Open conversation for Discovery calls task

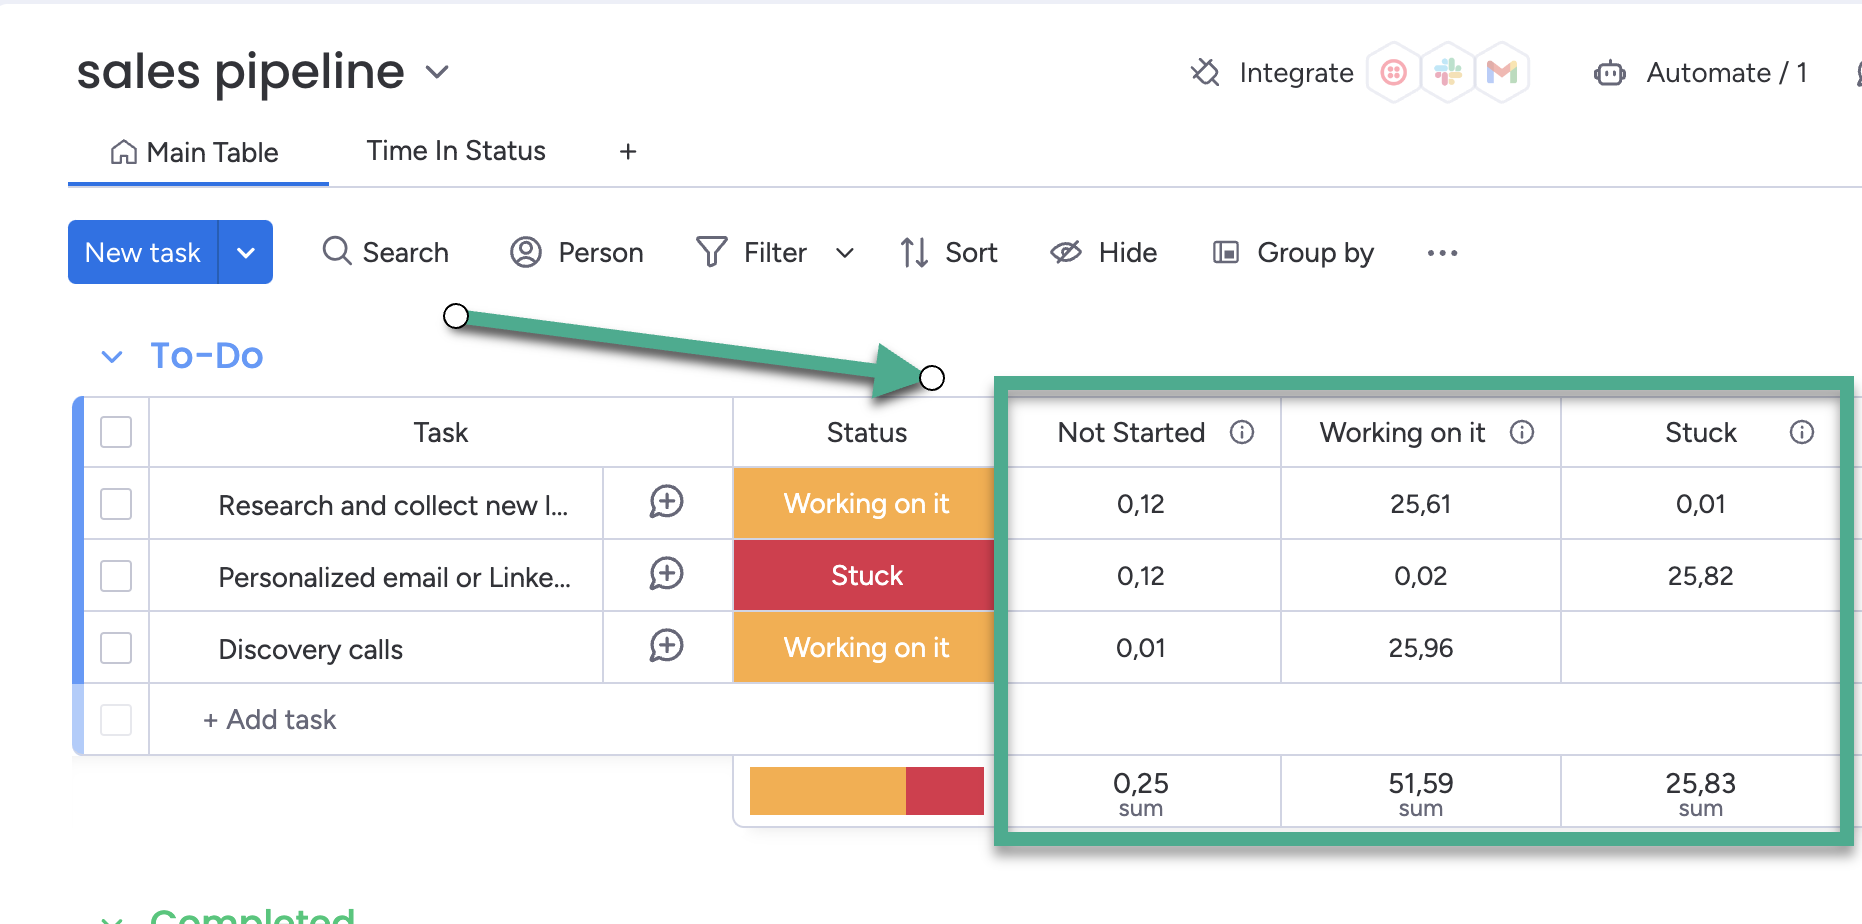point(666,646)
